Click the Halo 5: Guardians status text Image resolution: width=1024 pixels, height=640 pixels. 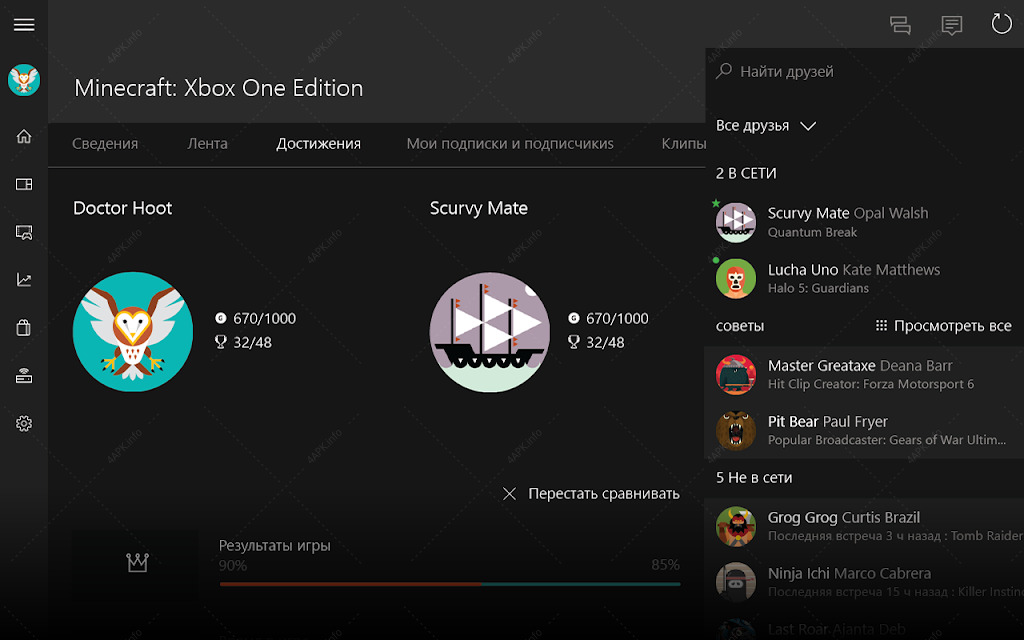coord(818,288)
